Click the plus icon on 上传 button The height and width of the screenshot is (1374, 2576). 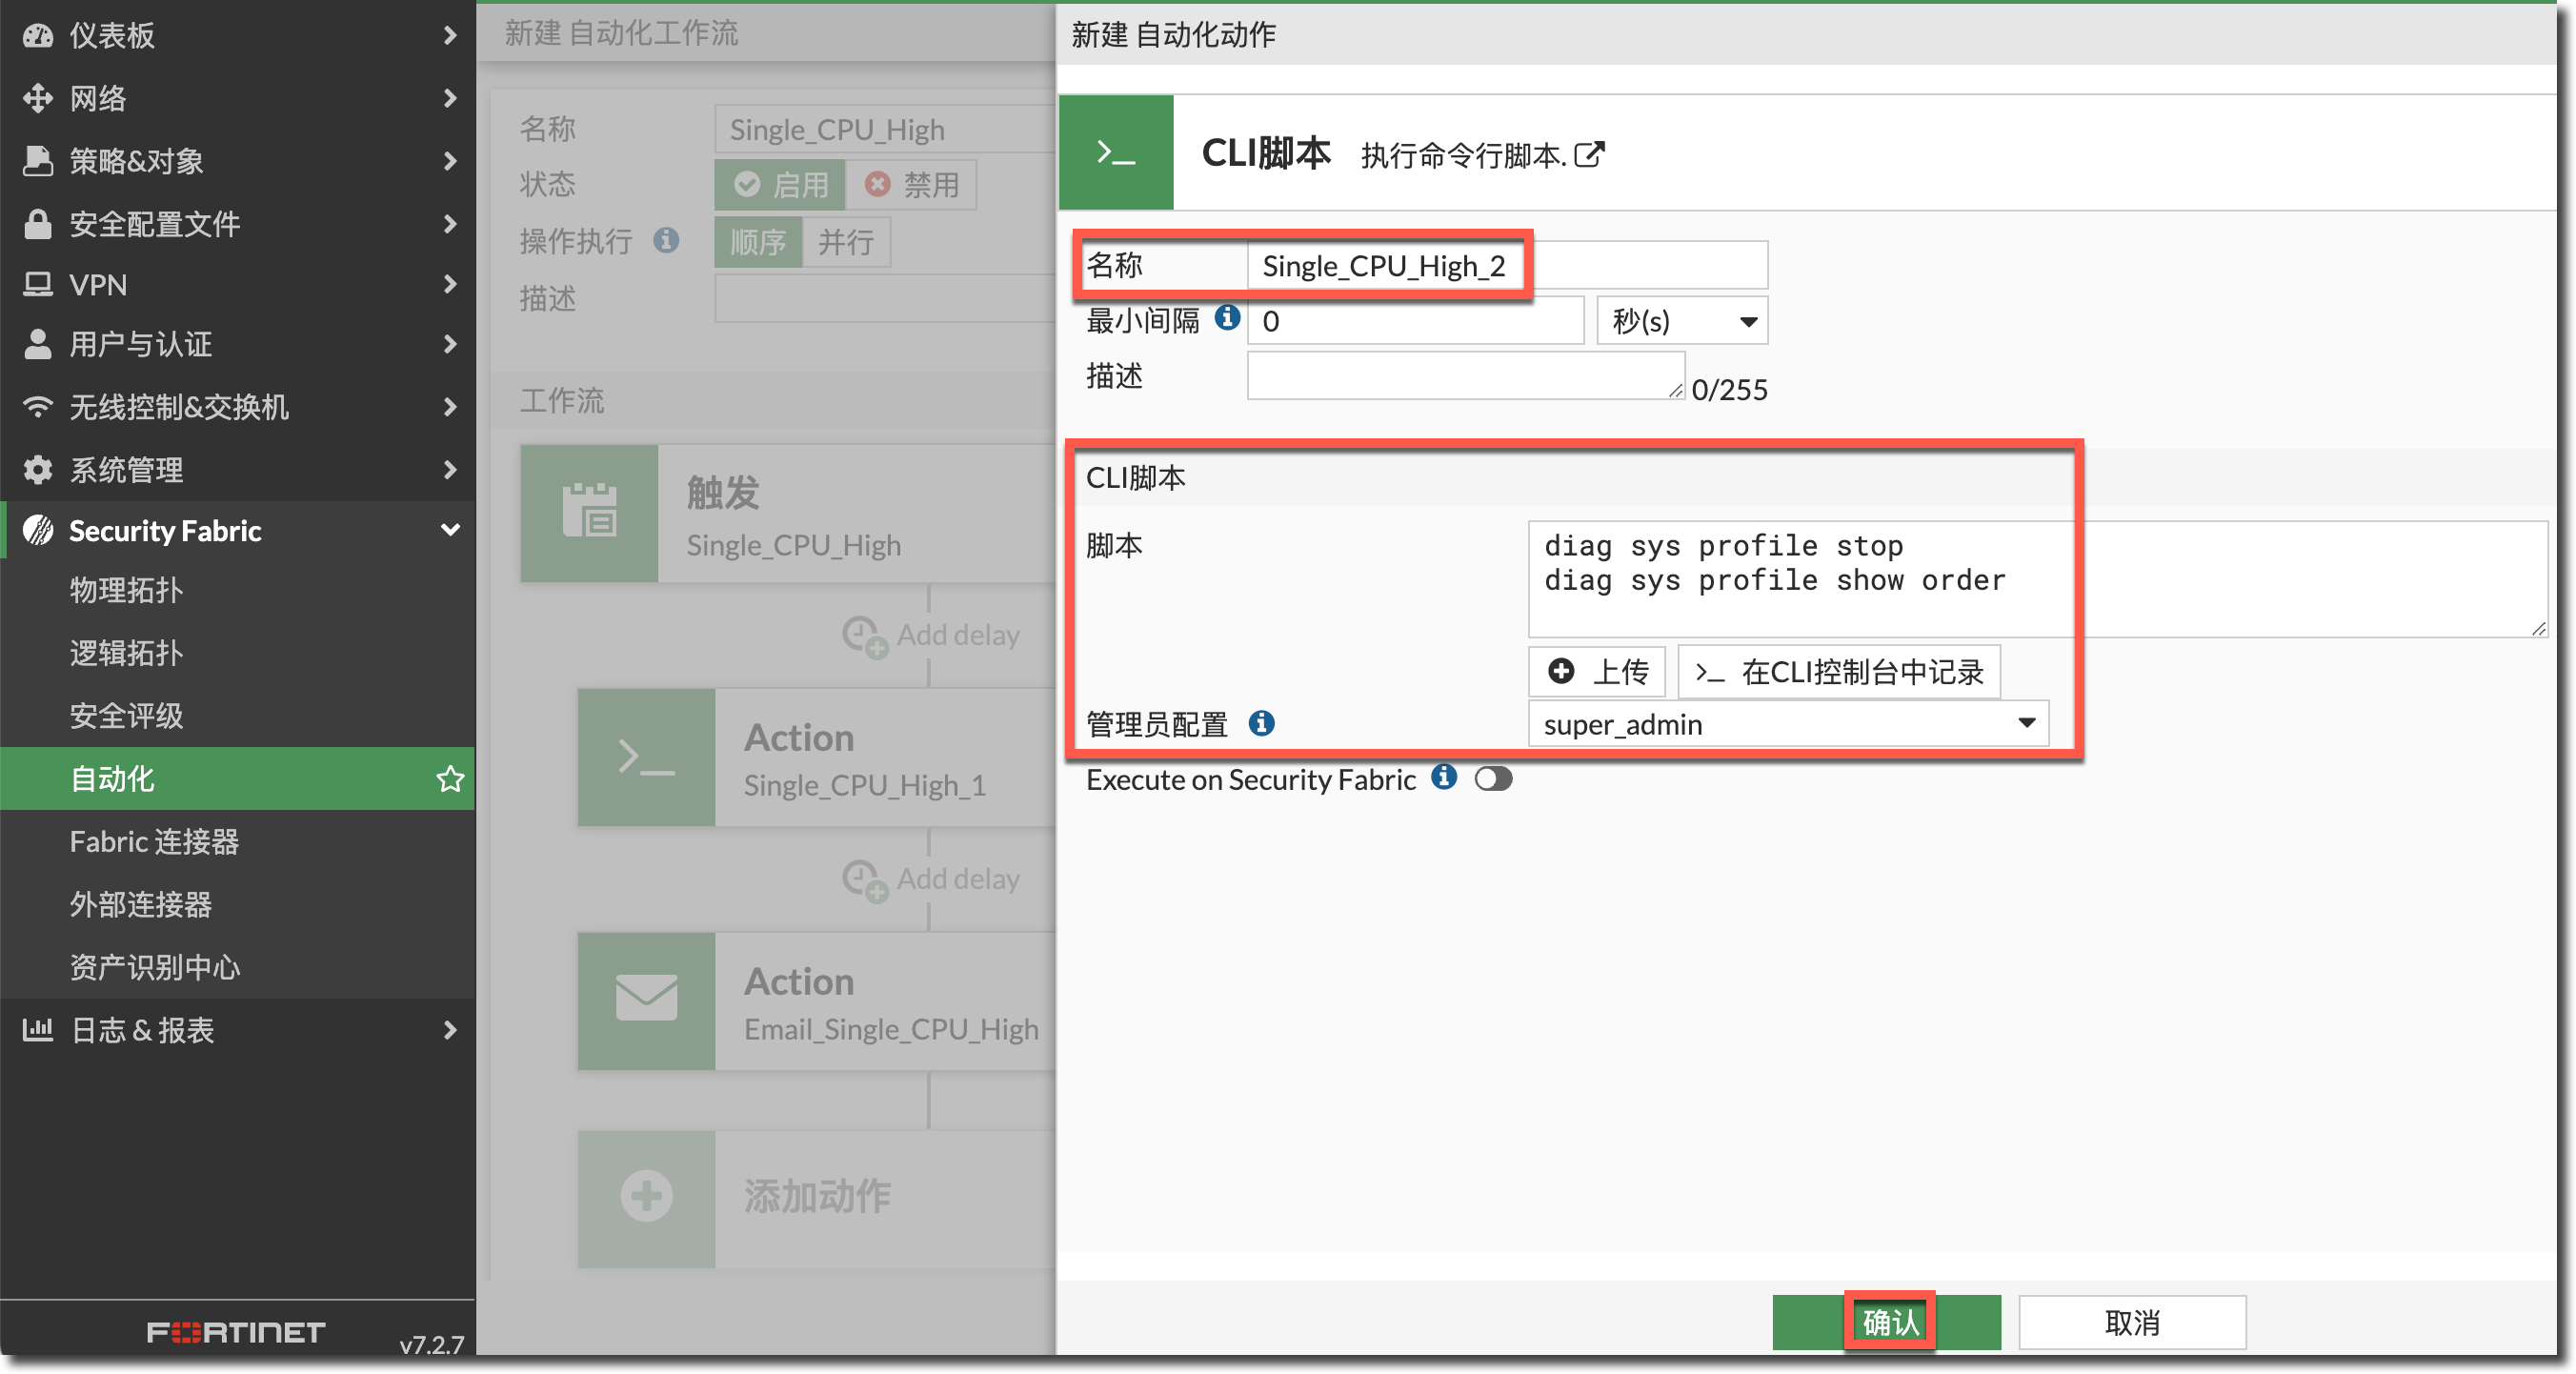[1561, 671]
